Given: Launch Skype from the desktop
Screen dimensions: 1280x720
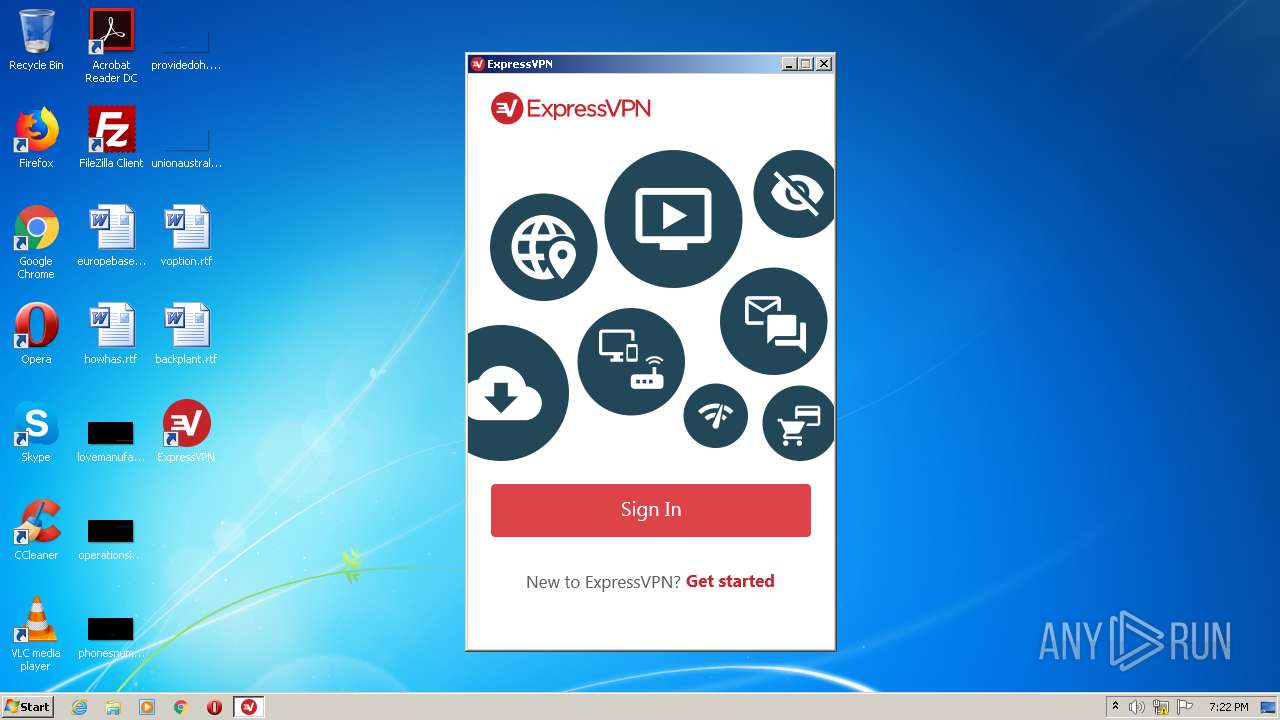Looking at the screenshot, I should click(x=36, y=432).
